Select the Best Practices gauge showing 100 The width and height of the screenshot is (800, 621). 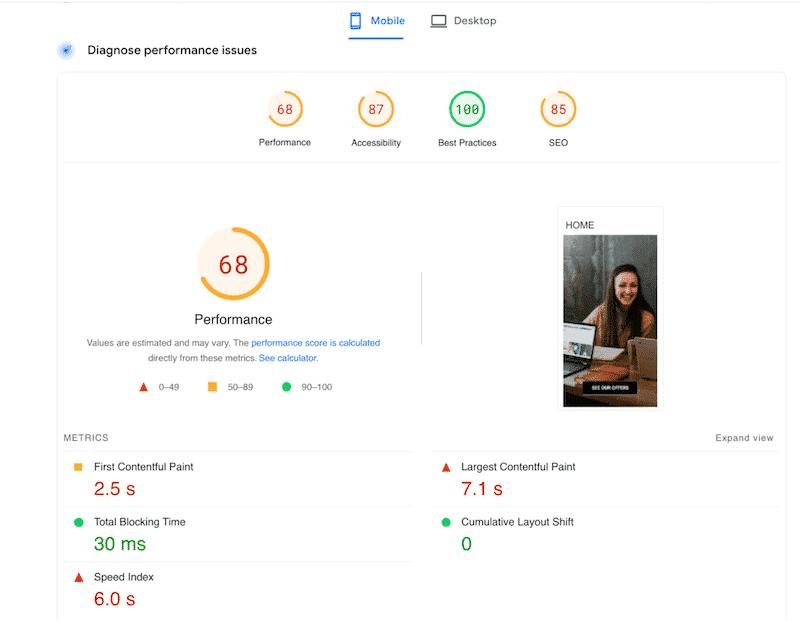(x=467, y=110)
